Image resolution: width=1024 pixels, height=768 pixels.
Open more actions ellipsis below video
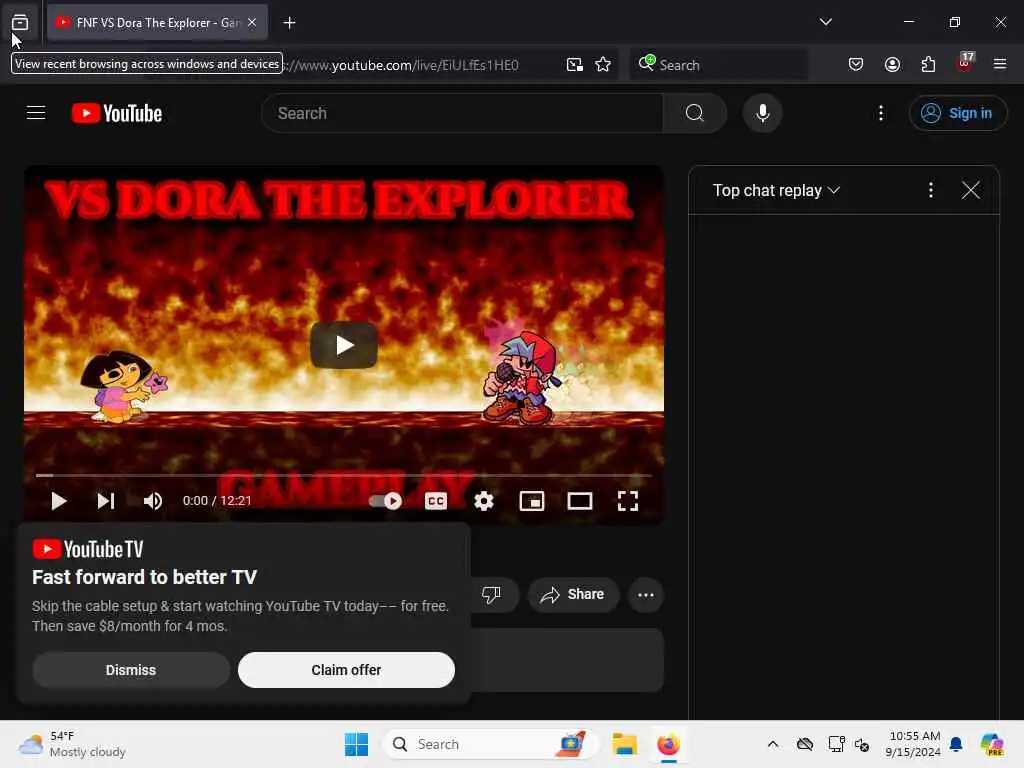pyautogui.click(x=645, y=594)
